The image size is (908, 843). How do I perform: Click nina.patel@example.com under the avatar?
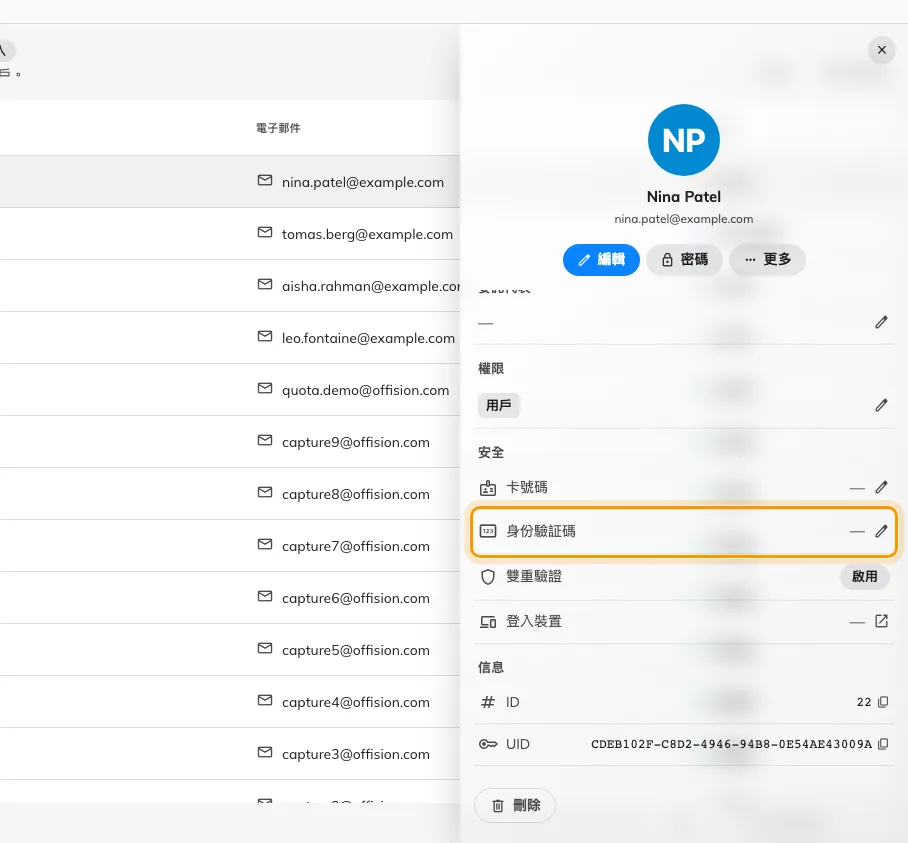point(683,219)
